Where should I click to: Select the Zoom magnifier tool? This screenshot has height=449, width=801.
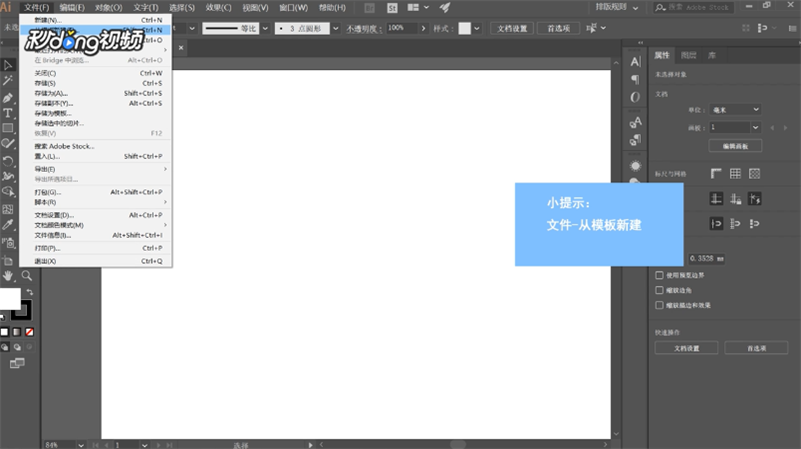[27, 276]
